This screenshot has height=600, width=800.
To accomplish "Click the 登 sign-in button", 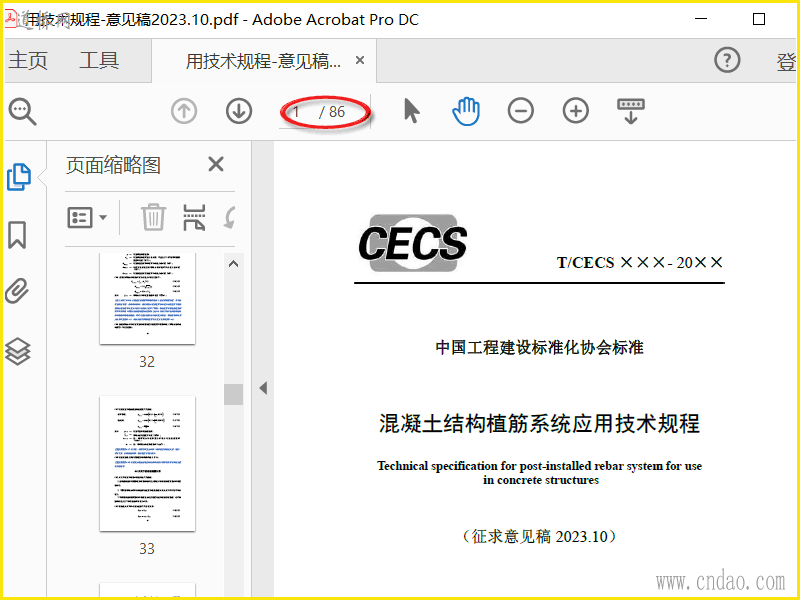I will (786, 61).
